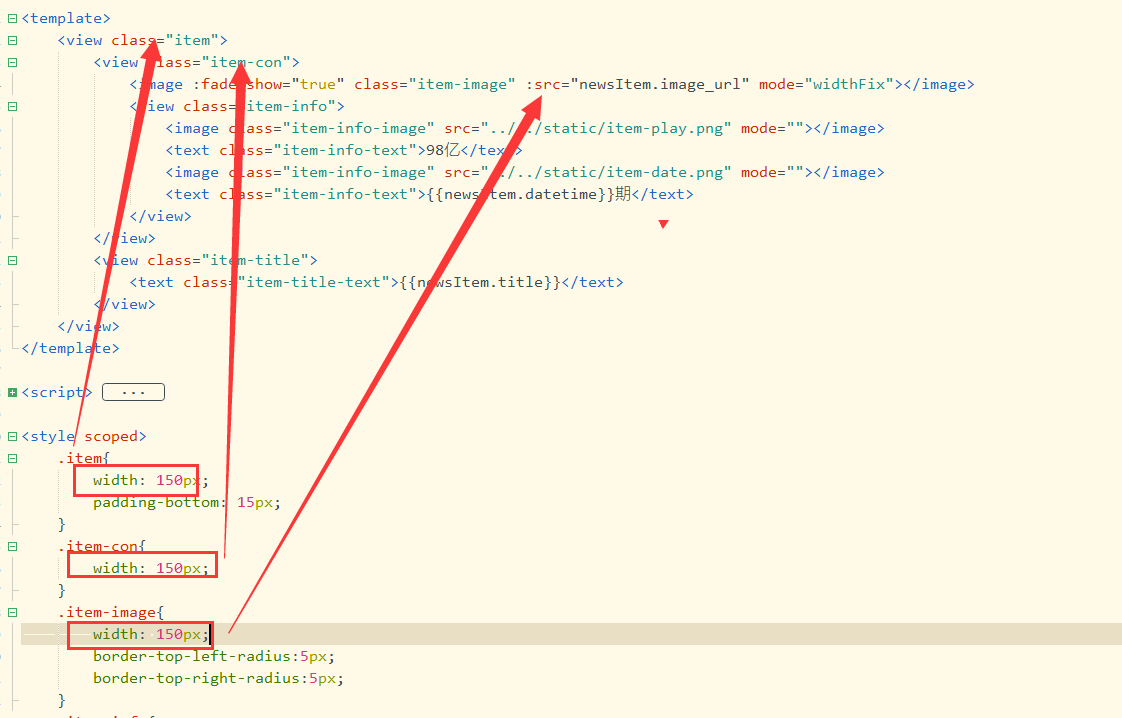Collapse the <style scoped> block
The image size is (1122, 718).
pos(12,436)
